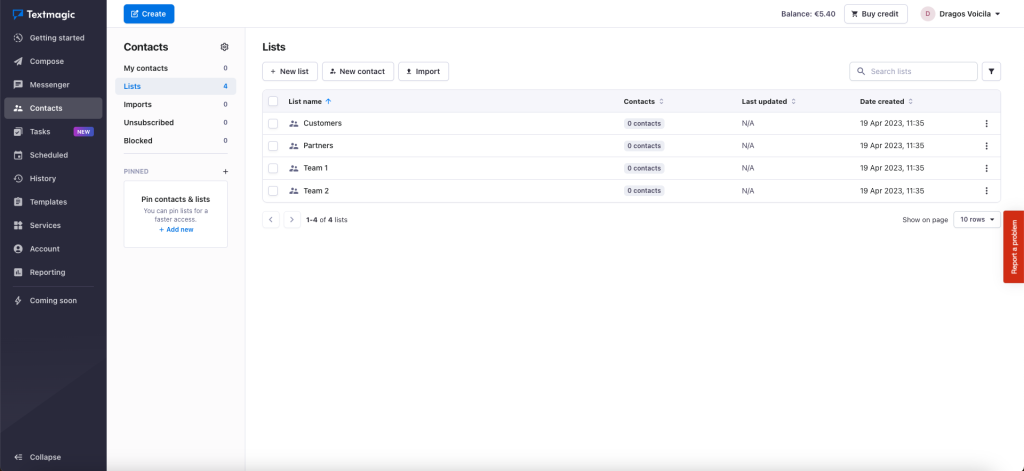Image resolution: width=1024 pixels, height=471 pixels.
Task: Open Contacts settings gear icon
Action: click(225, 47)
